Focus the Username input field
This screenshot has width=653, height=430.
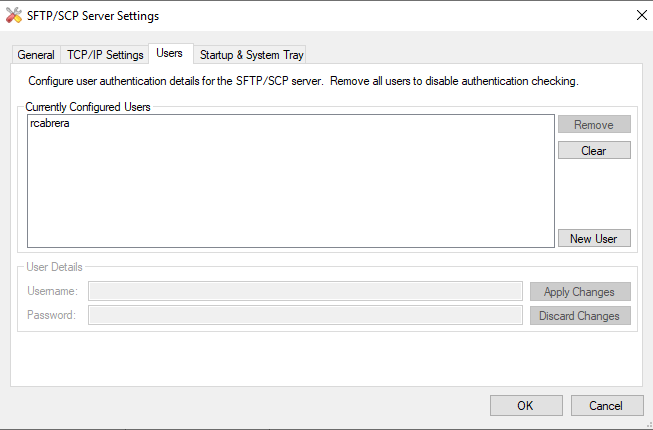tap(305, 291)
